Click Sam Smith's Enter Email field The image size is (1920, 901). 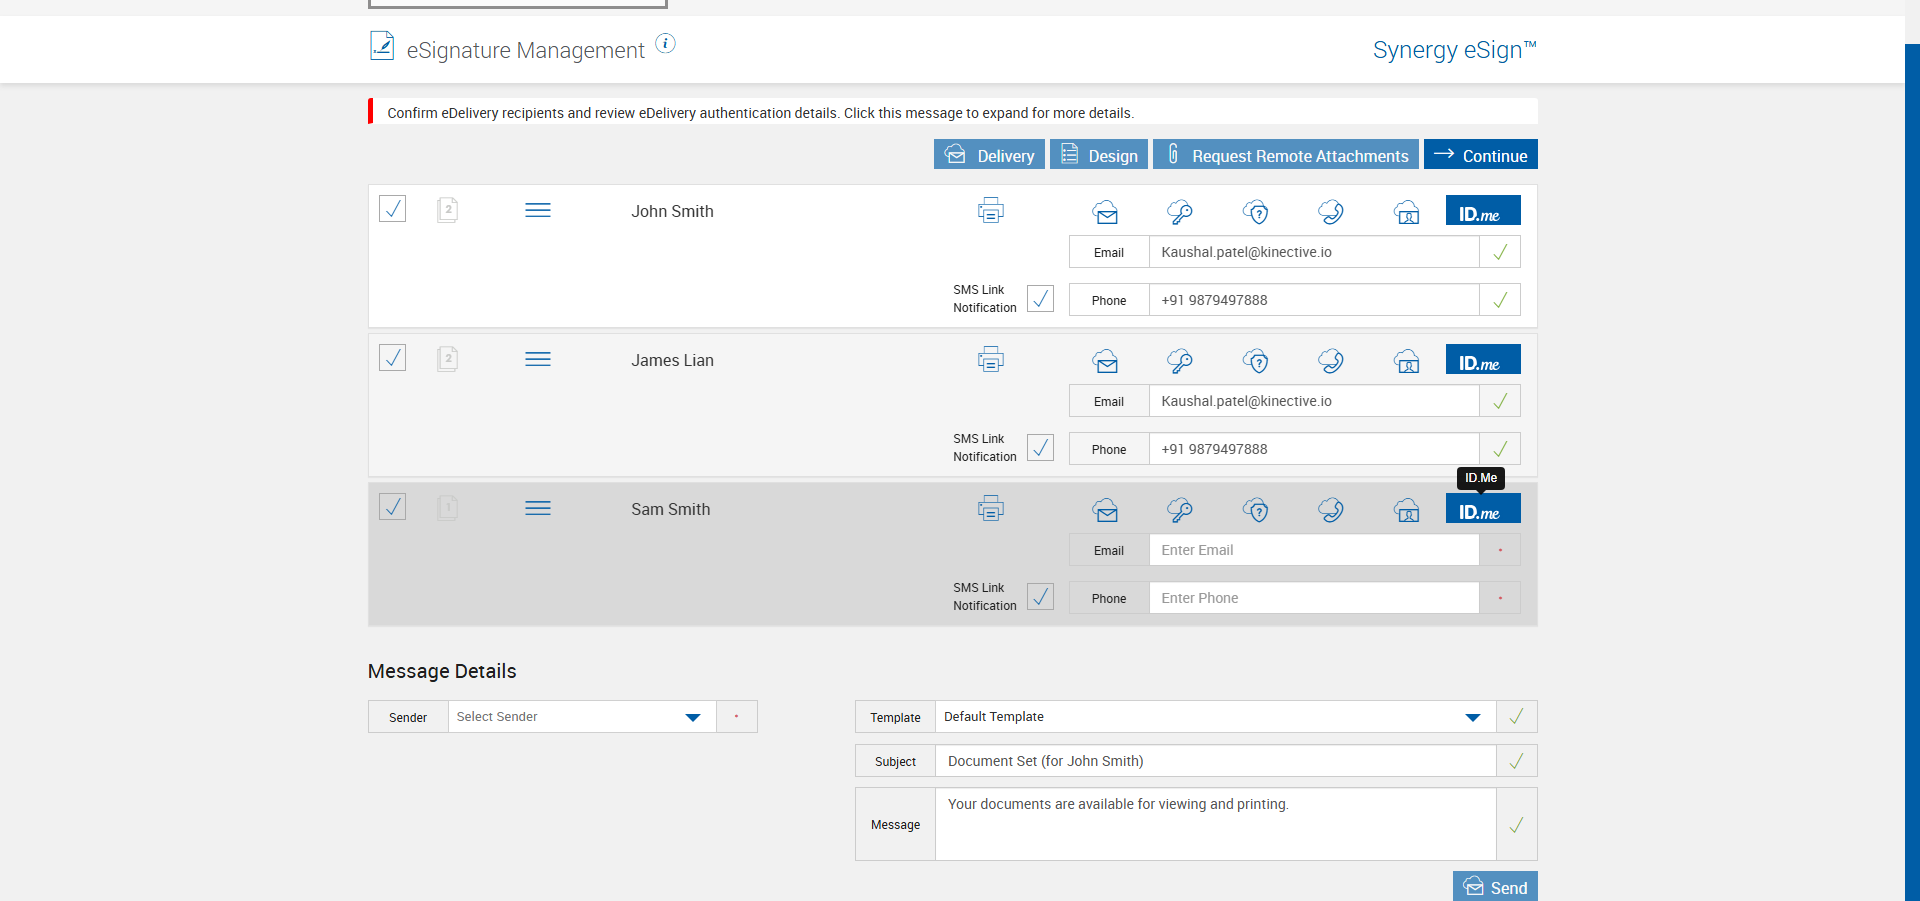[x=1313, y=550]
